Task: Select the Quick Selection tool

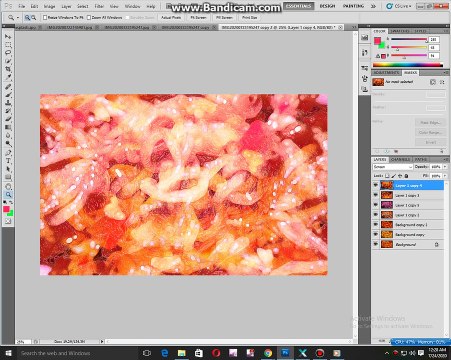Action: (8, 61)
